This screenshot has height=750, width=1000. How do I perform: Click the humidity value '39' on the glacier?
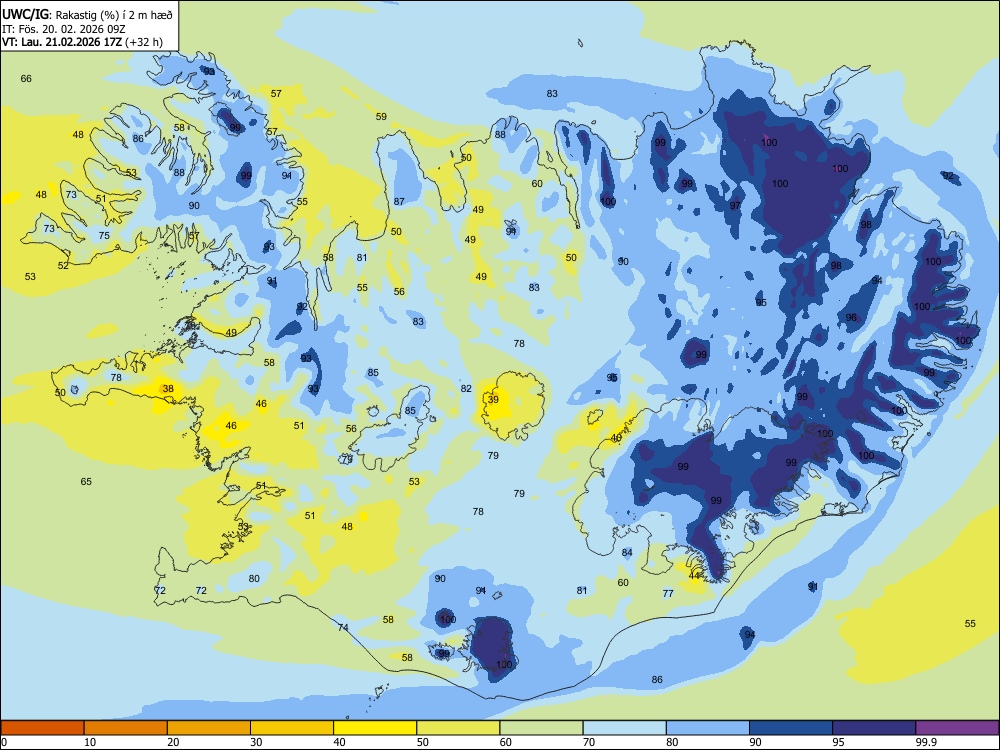coord(493,399)
